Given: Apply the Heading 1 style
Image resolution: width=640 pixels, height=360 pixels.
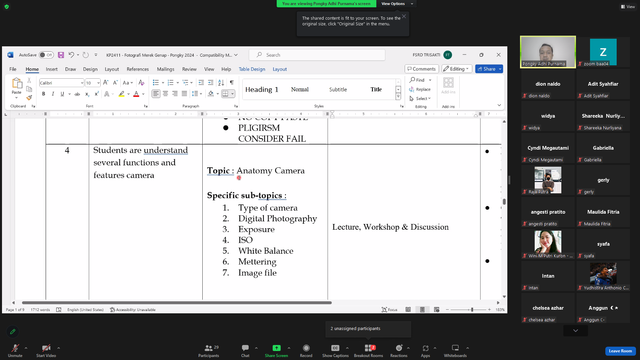Looking at the screenshot, I should pos(262,89).
